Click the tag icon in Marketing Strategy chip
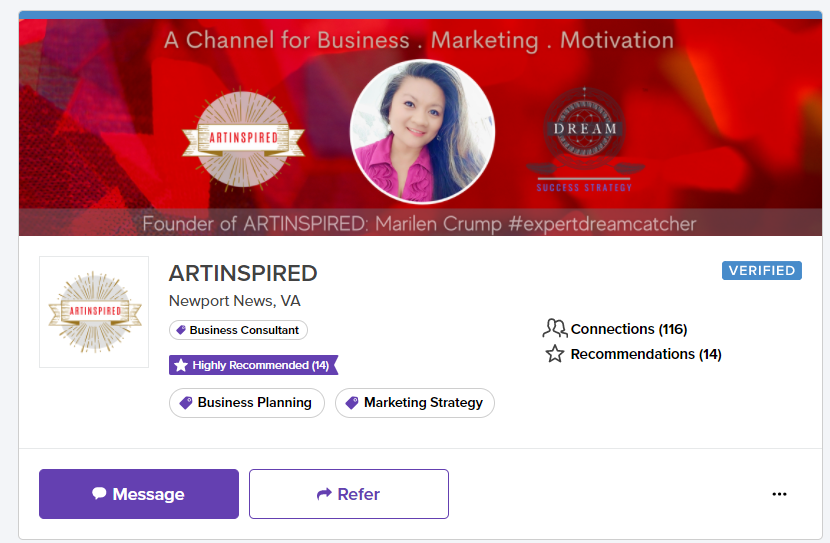 coord(352,403)
